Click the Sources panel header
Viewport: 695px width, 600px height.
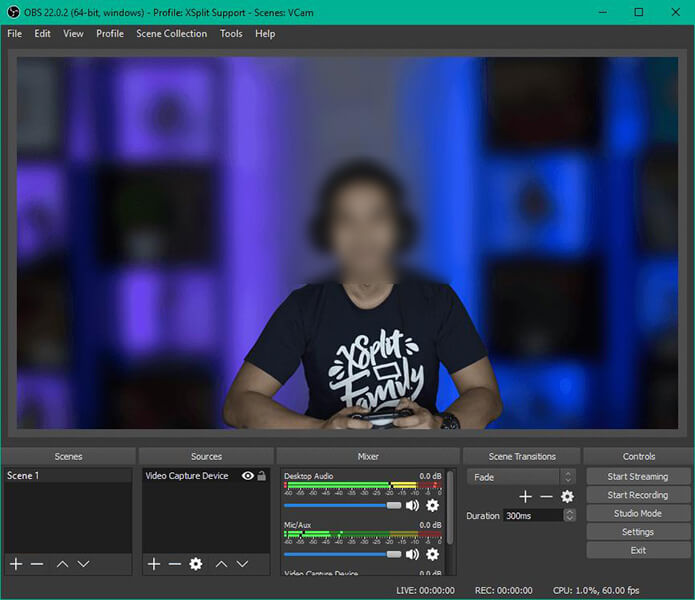pyautogui.click(x=206, y=456)
